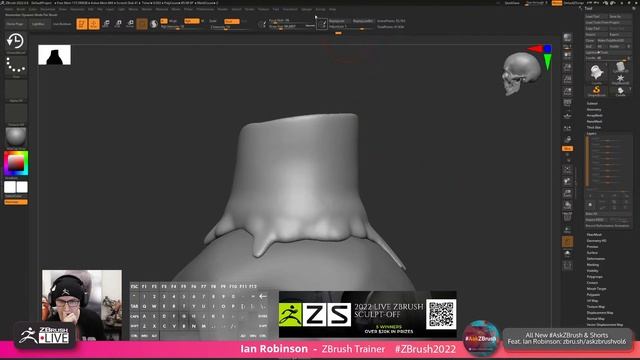The height and width of the screenshot is (360, 640).
Task: Toggle the Mrgb button
Action: point(173,21)
